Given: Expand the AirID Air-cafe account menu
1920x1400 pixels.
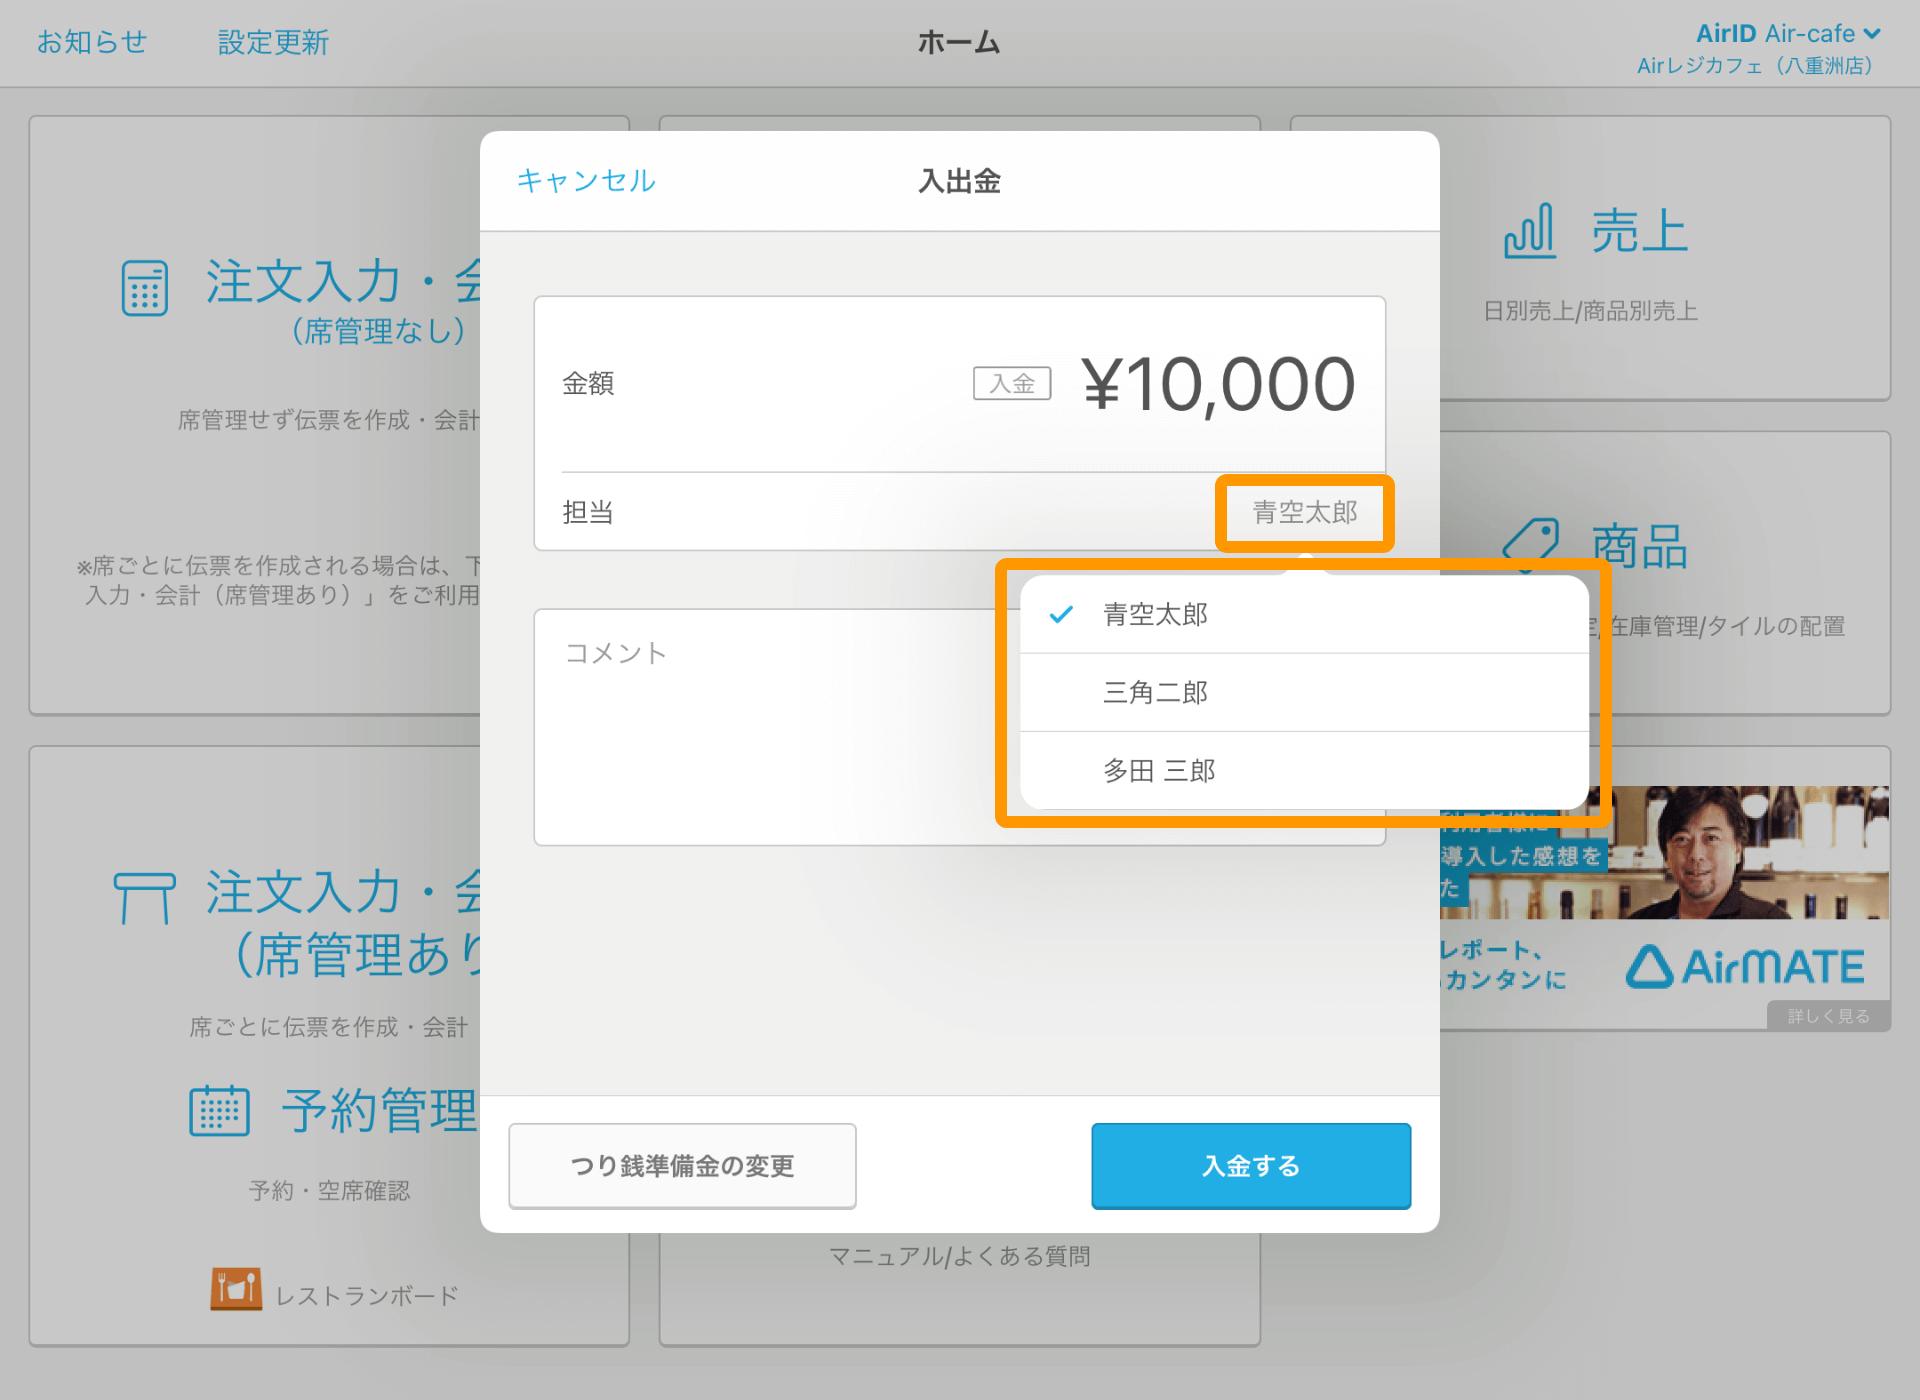Looking at the screenshot, I should tap(1788, 34).
